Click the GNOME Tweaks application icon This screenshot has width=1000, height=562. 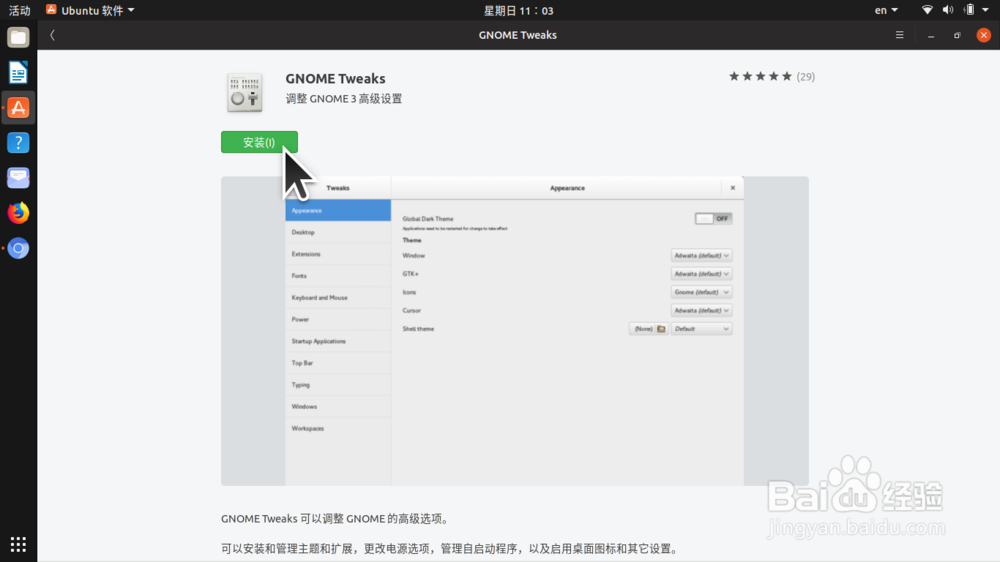point(245,92)
